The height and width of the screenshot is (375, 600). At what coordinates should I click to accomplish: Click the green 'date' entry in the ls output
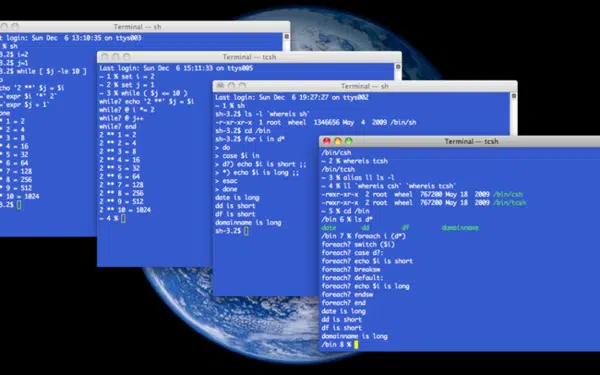329,228
